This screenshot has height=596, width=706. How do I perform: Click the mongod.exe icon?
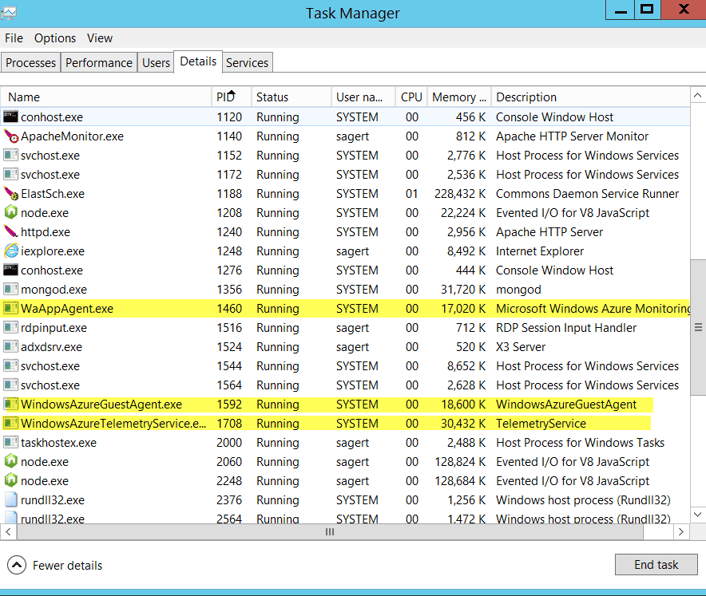pyautogui.click(x=10, y=289)
